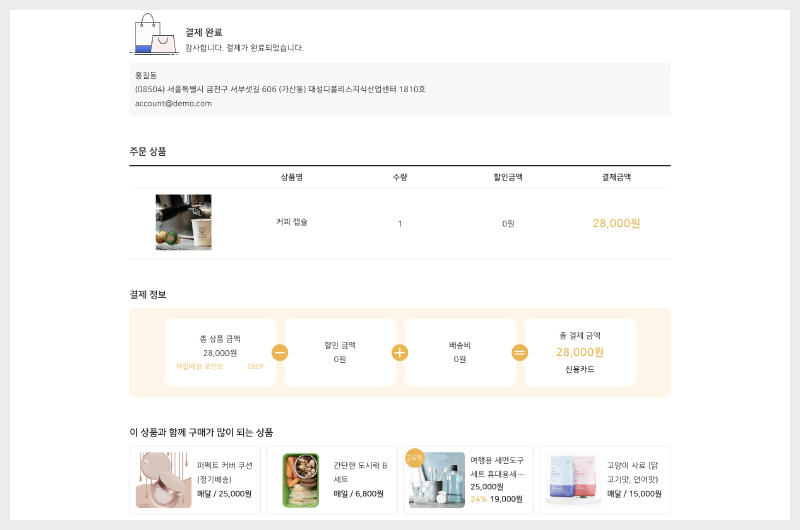The height and width of the screenshot is (530, 800).
Task: Open the 간단한 도시락 B 세트 image
Action: [300, 480]
